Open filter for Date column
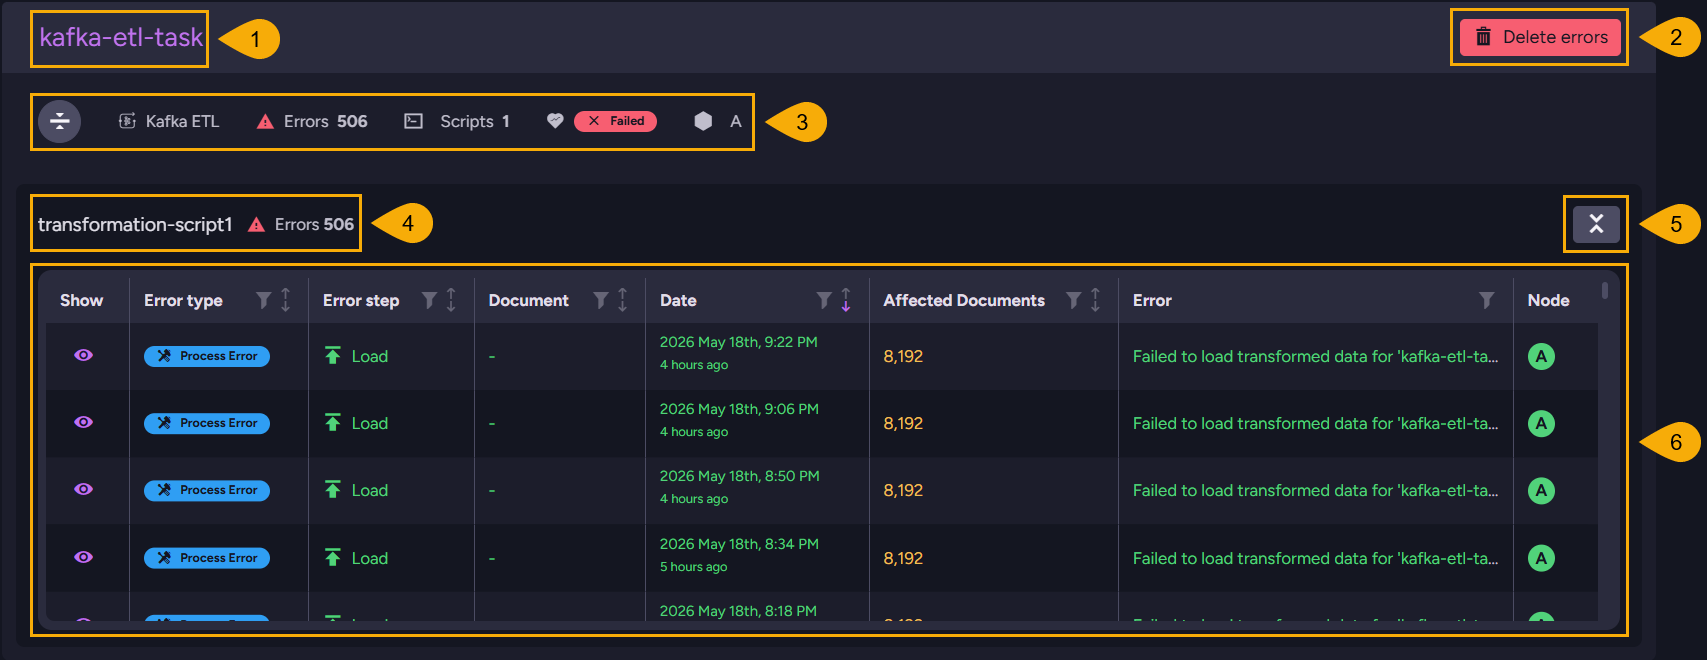The image size is (1707, 660). coord(824,300)
